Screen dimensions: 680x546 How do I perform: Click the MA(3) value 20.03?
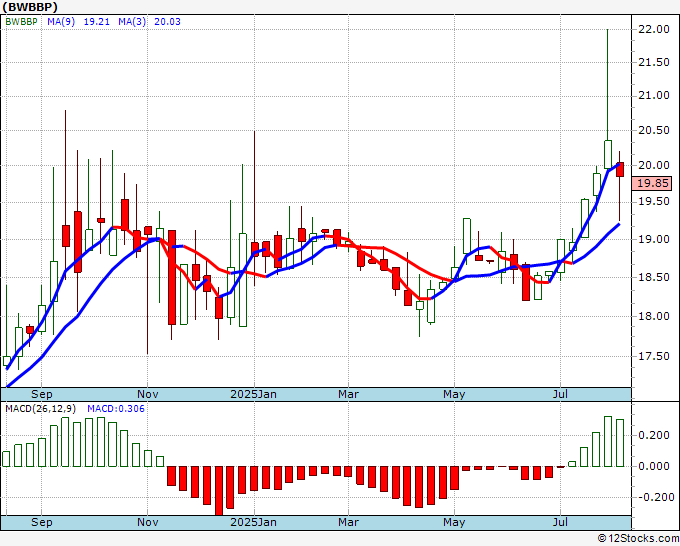[x=167, y=22]
